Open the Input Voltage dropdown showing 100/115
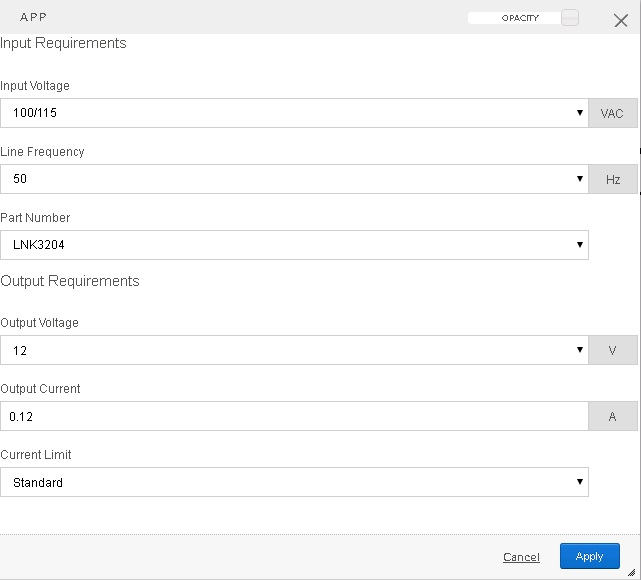Image resolution: width=641 pixels, height=580 pixels. tap(294, 113)
